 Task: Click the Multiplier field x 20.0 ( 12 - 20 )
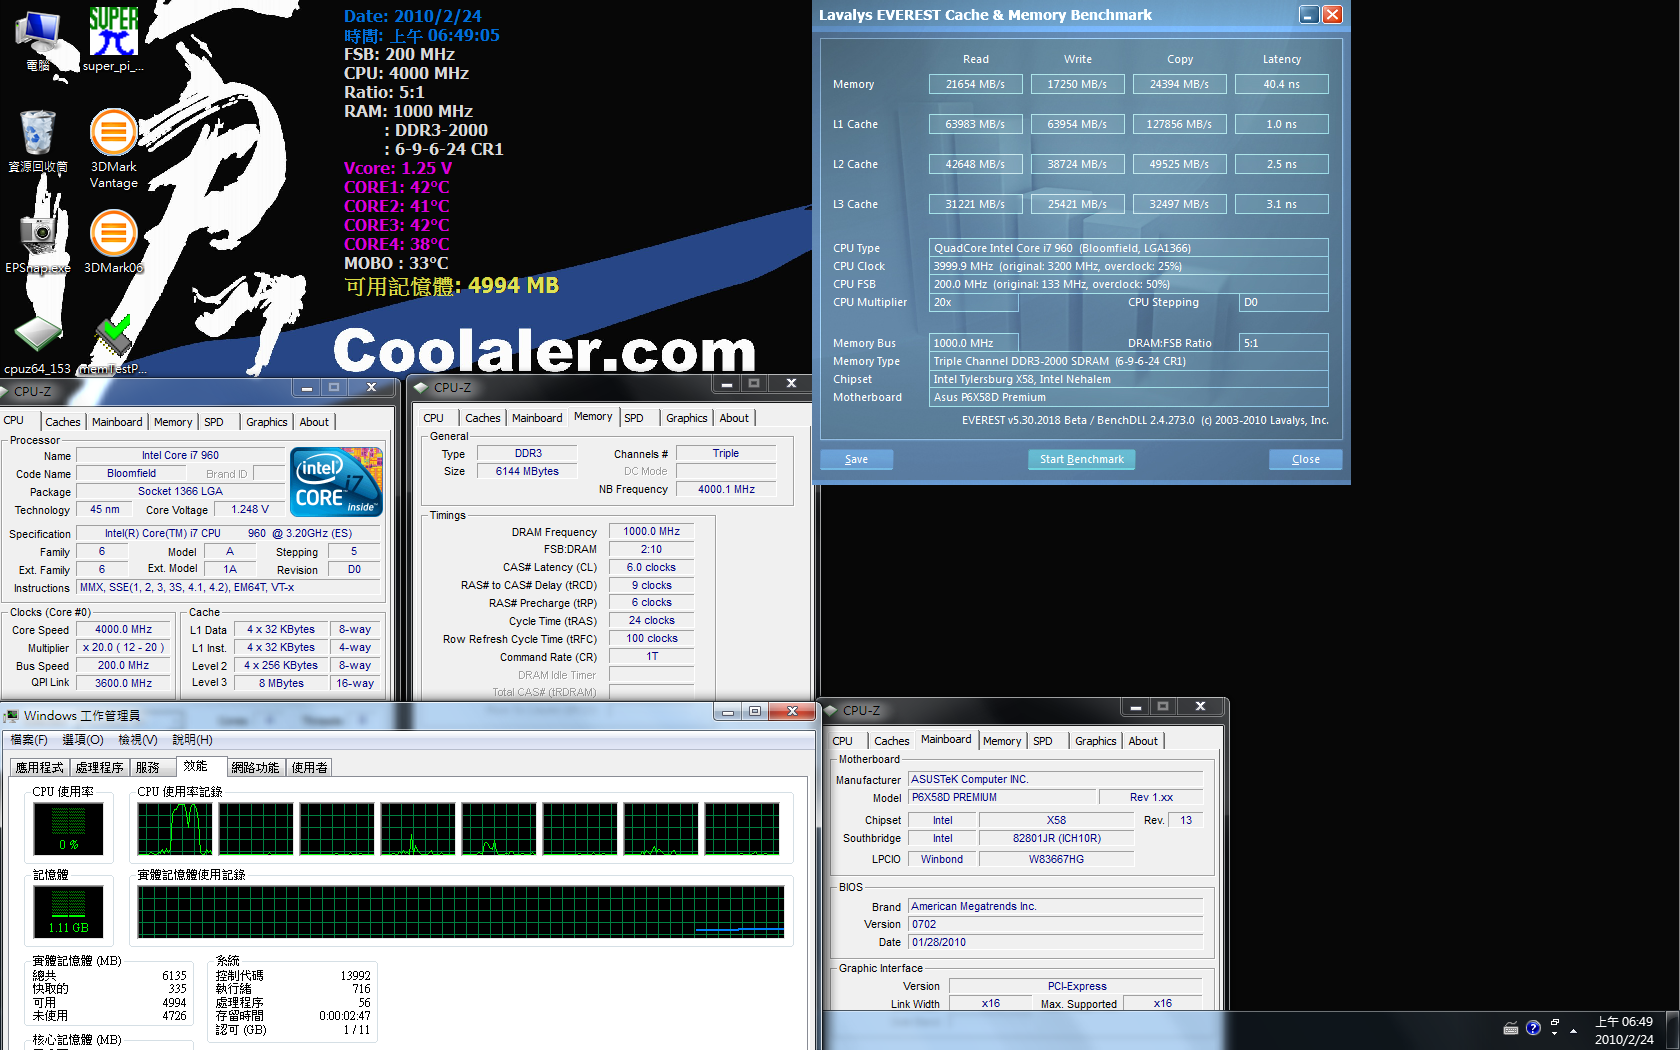coord(124,648)
